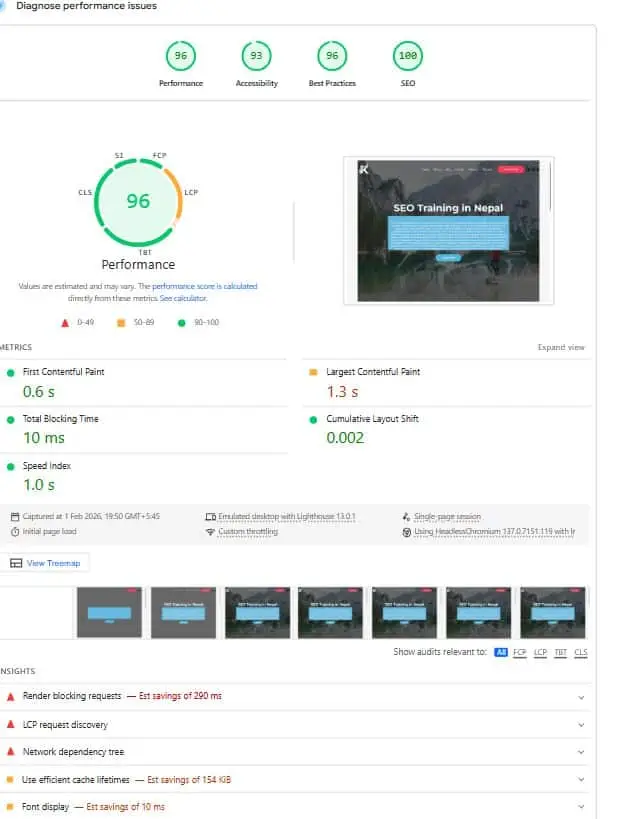
Task: Filter audits by LCP
Action: (x=540, y=652)
